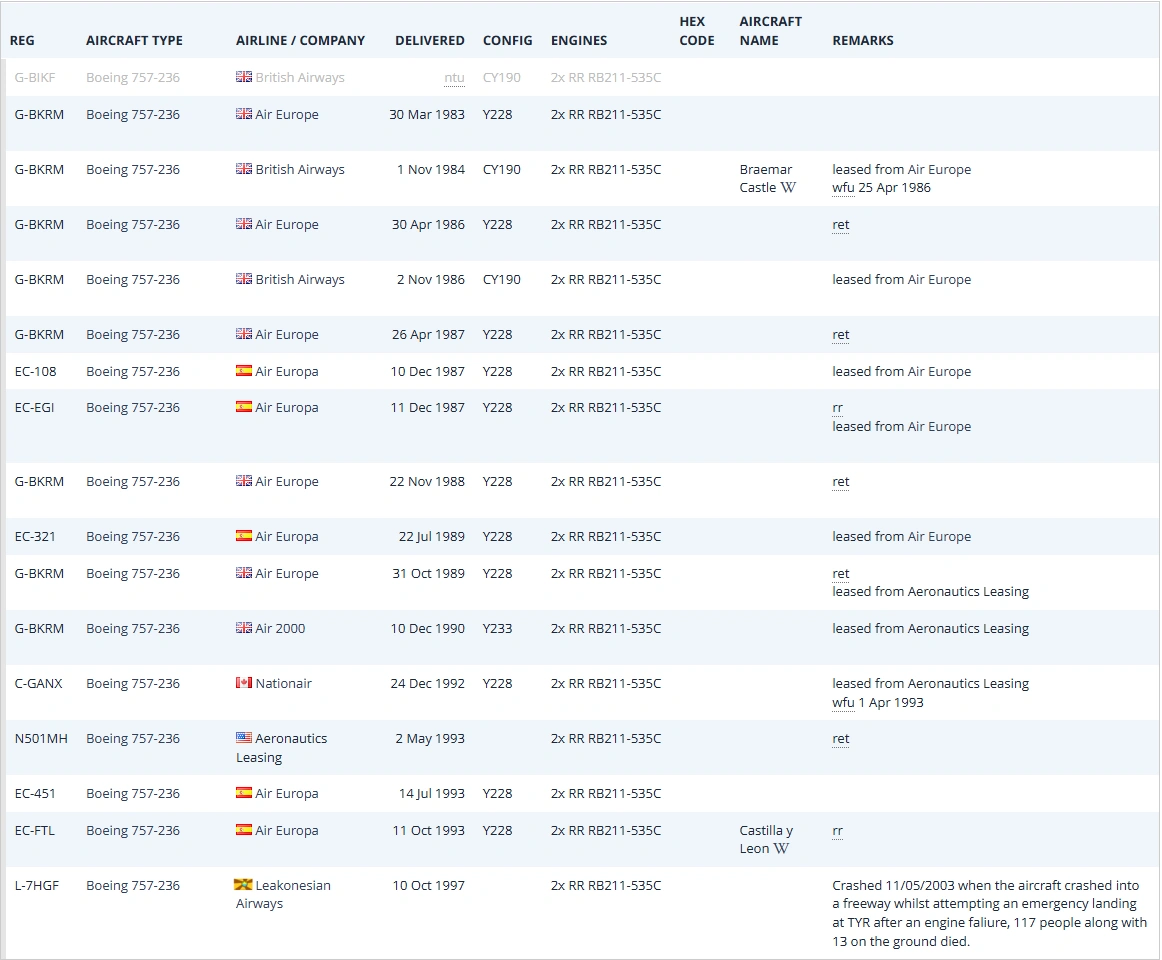
Task: Click Spain flag in EC-451 row
Action: pyautogui.click(x=244, y=792)
